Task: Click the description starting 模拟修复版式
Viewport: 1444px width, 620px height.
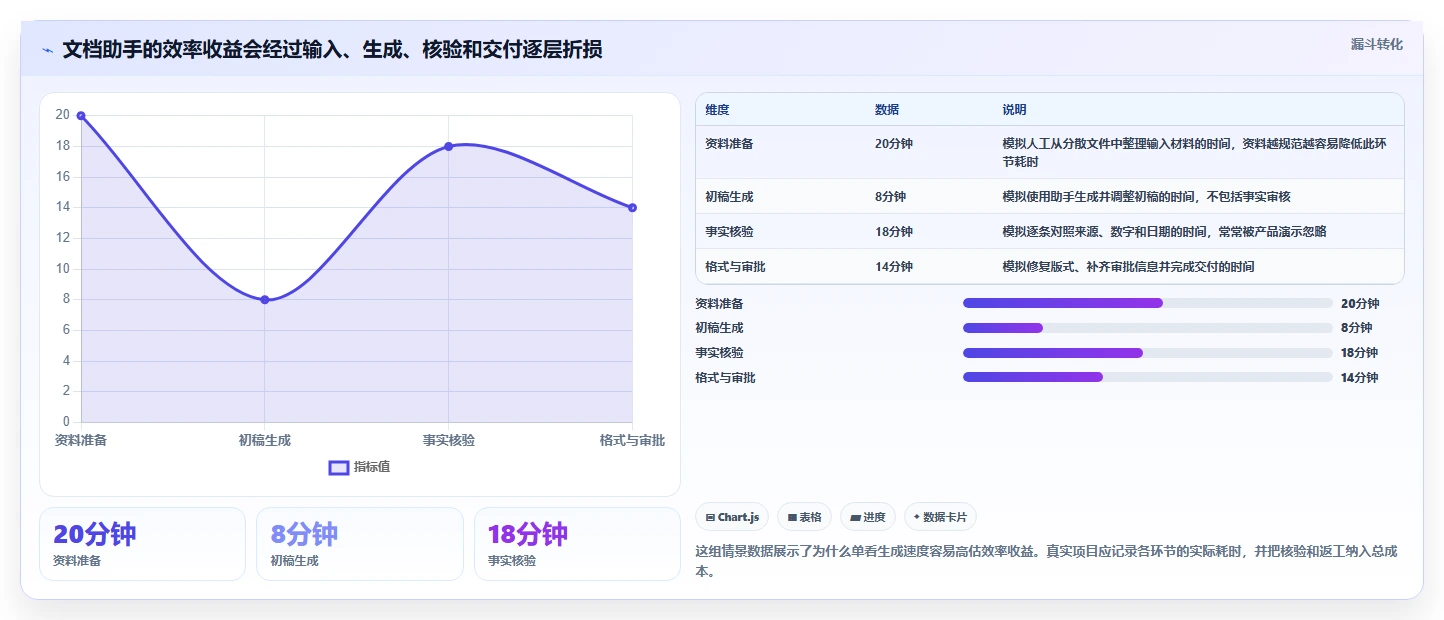Action: click(1128, 267)
